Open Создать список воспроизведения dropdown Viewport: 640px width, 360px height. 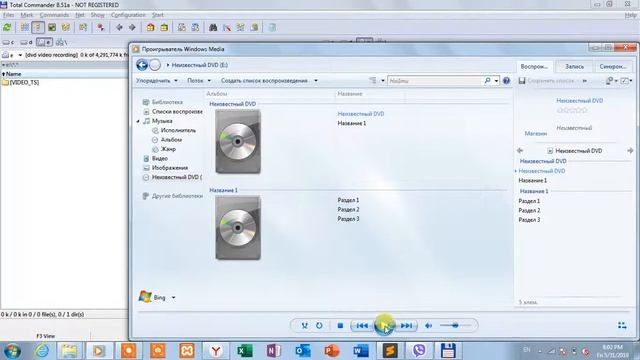click(x=269, y=81)
